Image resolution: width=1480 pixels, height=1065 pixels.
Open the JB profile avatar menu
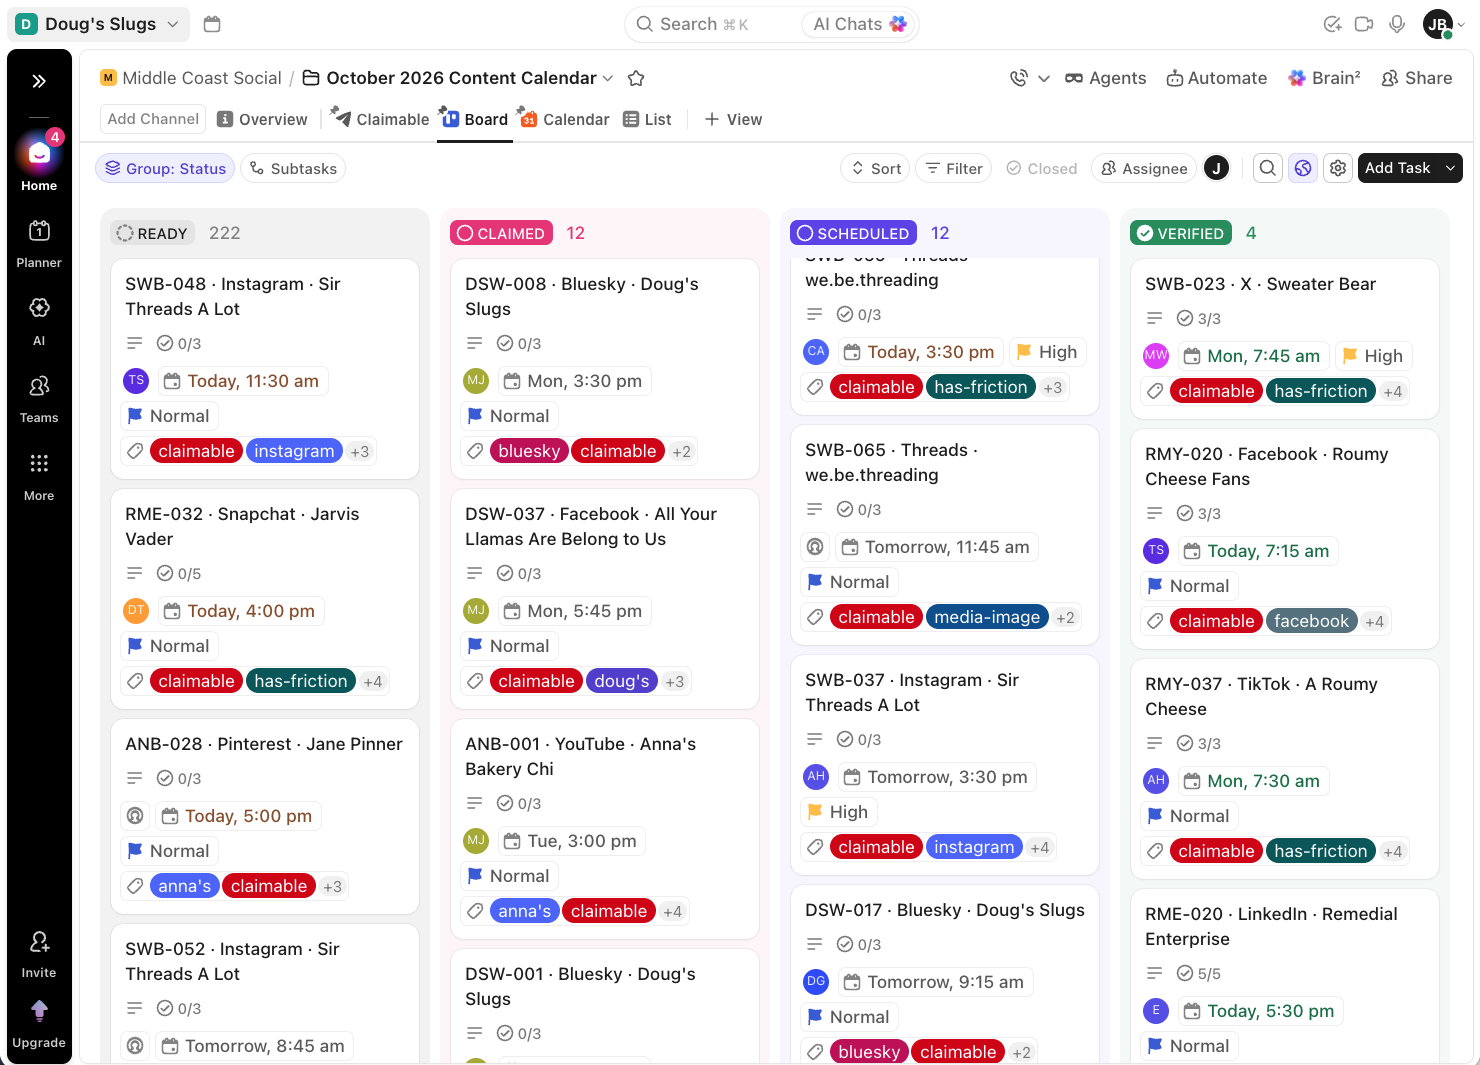click(x=1444, y=24)
